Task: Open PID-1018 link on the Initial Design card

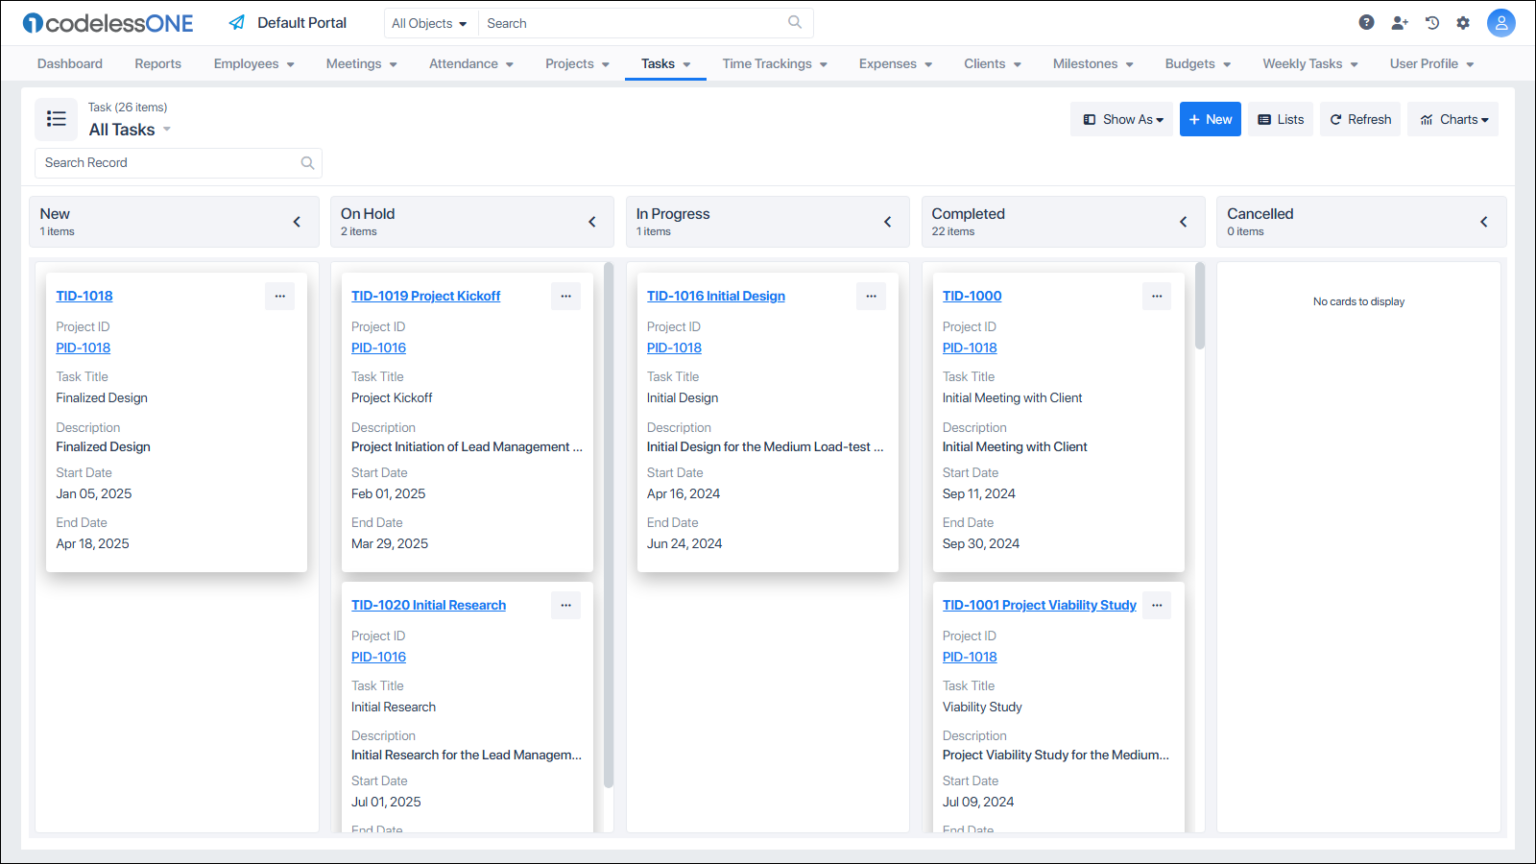Action: [674, 348]
